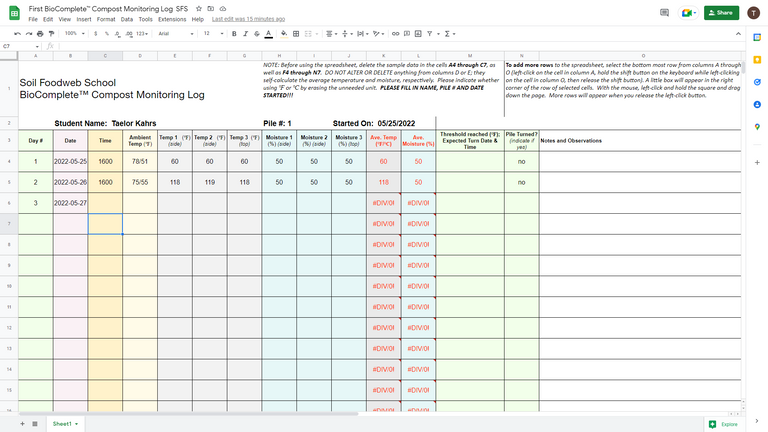The width and height of the screenshot is (768, 432).
Task: Collapse the menus with toolbar chevron
Action: pyautogui.click(x=738, y=34)
